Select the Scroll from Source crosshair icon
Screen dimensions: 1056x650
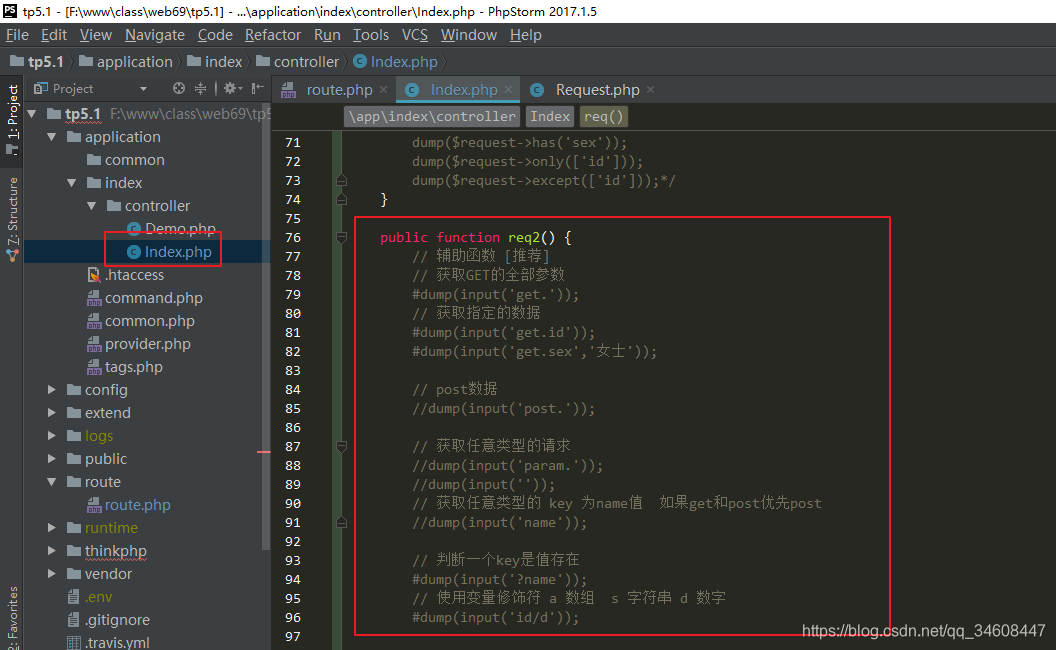click(178, 88)
